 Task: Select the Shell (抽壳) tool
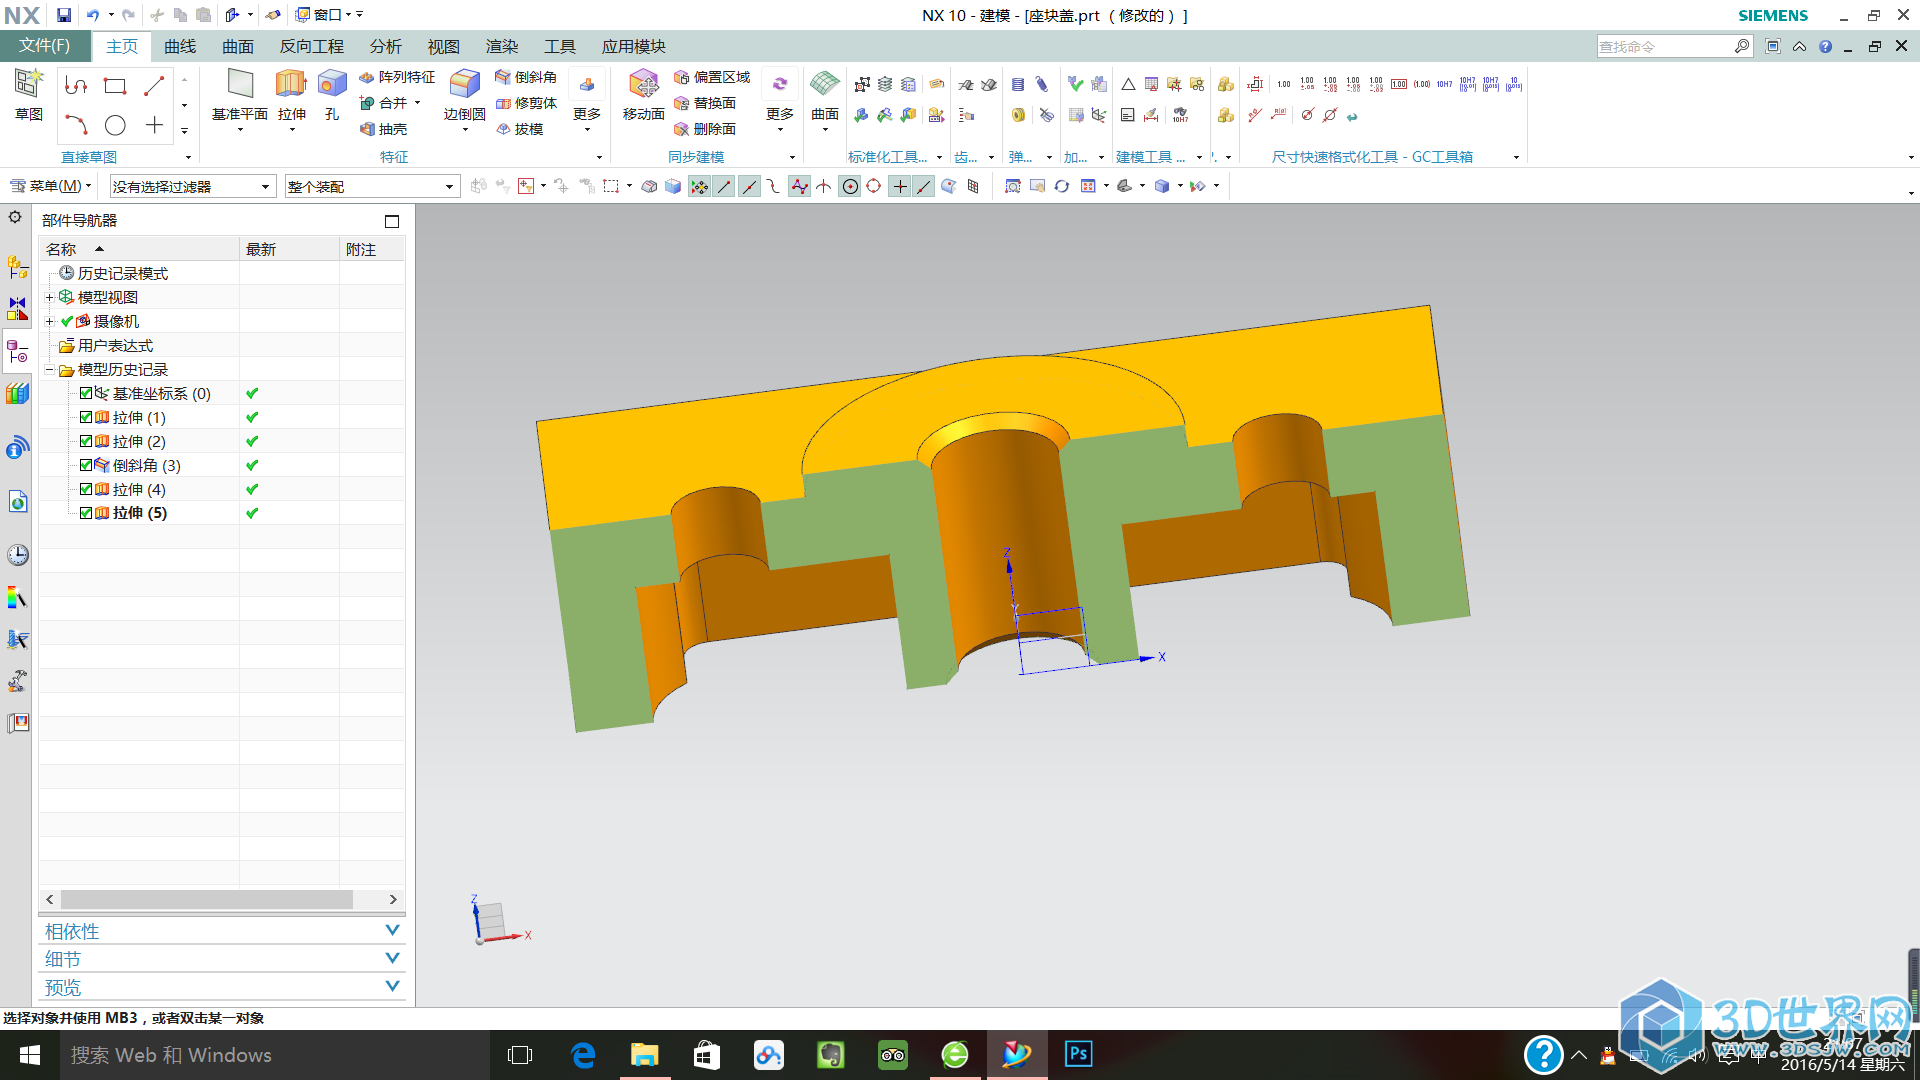pos(384,129)
